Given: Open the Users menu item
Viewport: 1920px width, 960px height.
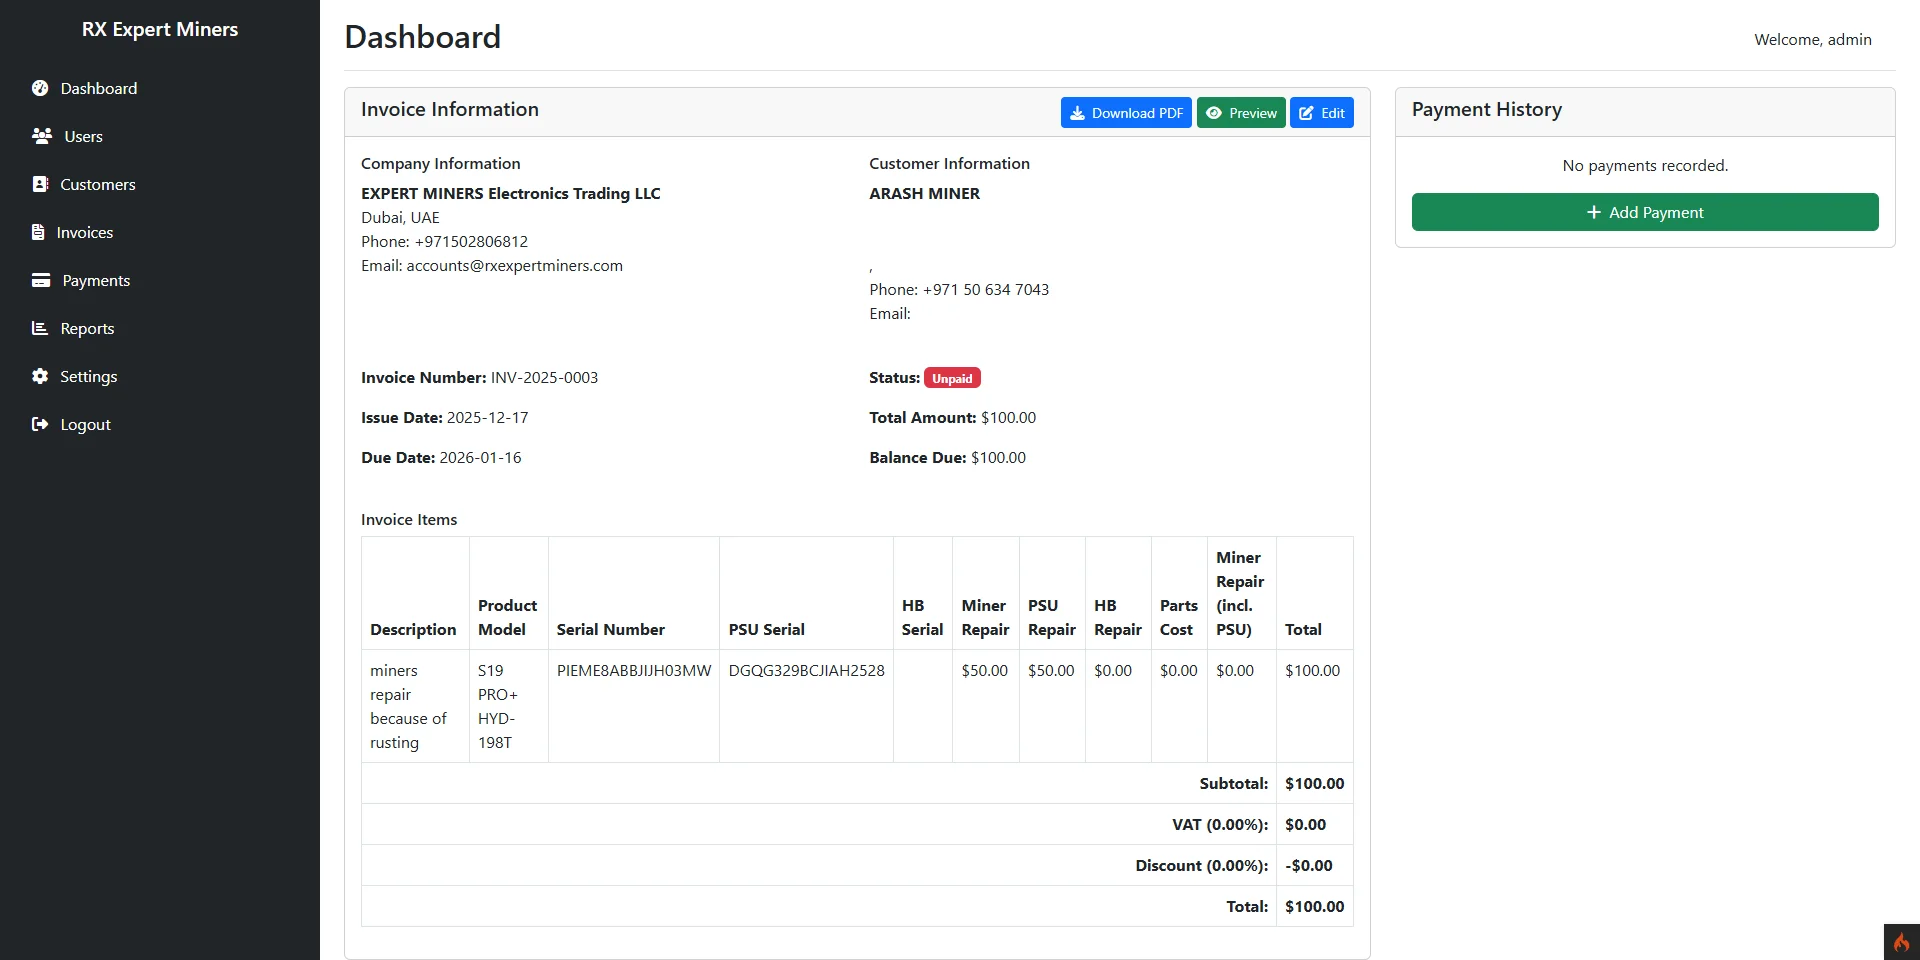Looking at the screenshot, I should [160, 136].
